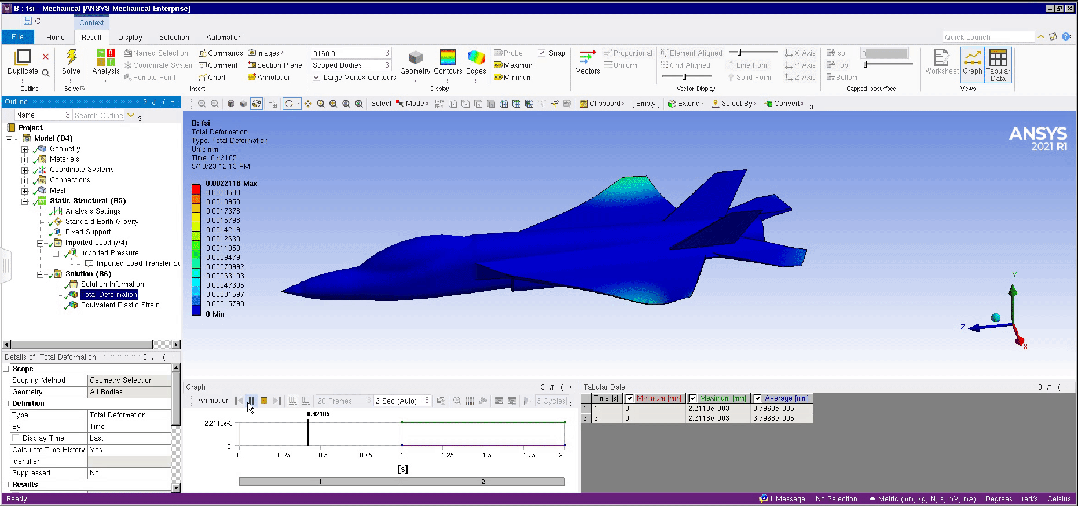The height and width of the screenshot is (506, 1078).
Task: Collapse the Static Structural (B5) node
Action: click(25, 201)
